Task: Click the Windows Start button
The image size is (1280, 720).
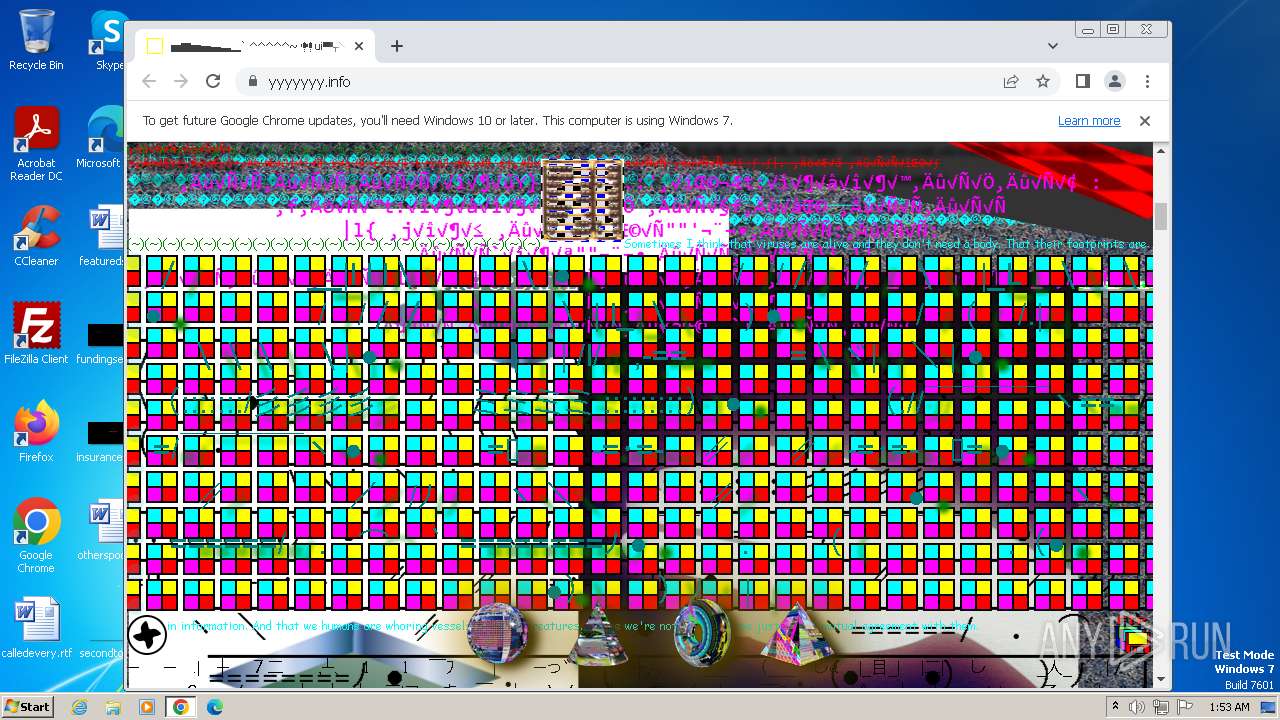Action: [27, 706]
